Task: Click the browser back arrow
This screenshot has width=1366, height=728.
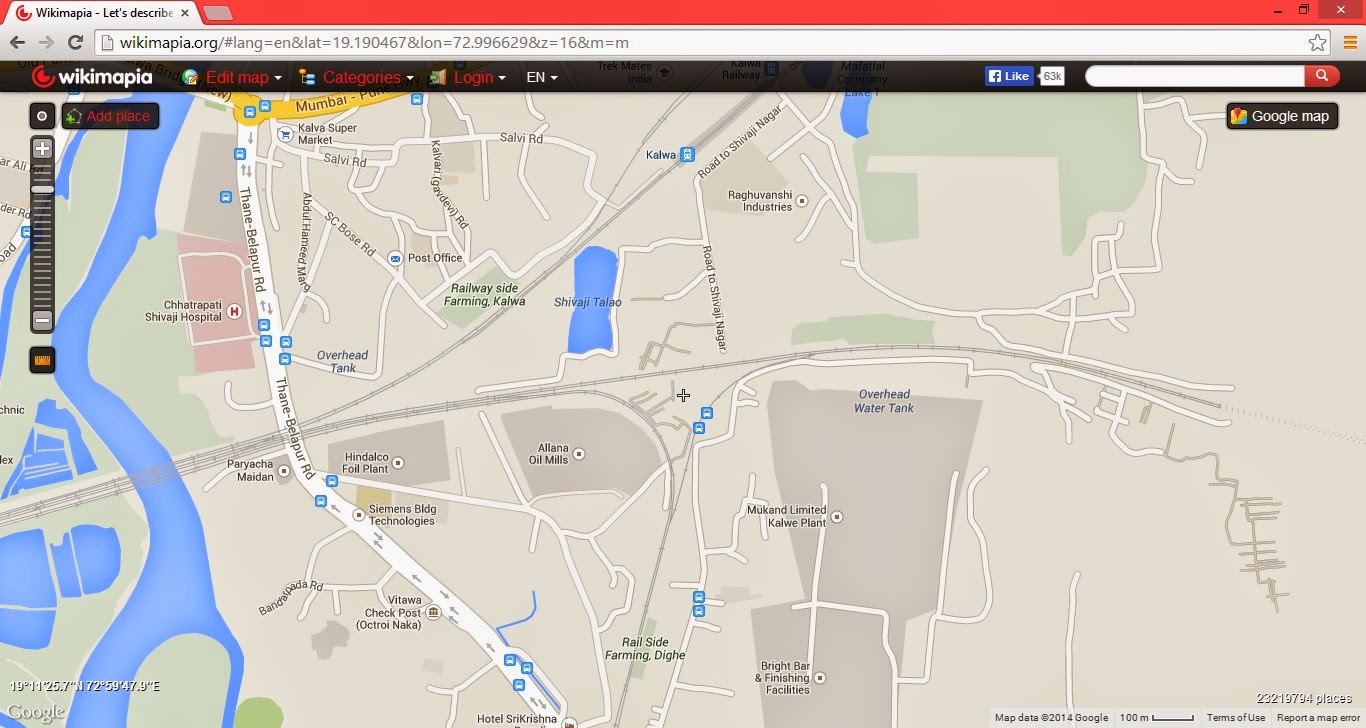Action: [17, 42]
